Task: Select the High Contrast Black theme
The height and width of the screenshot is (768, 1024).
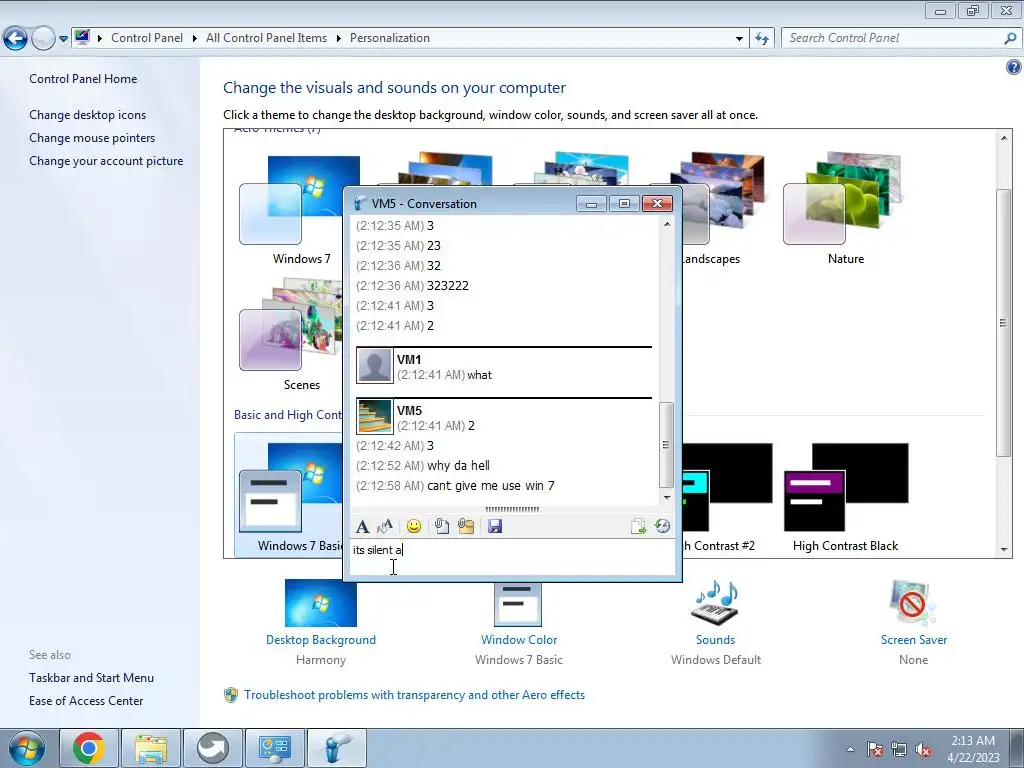Action: (x=846, y=496)
